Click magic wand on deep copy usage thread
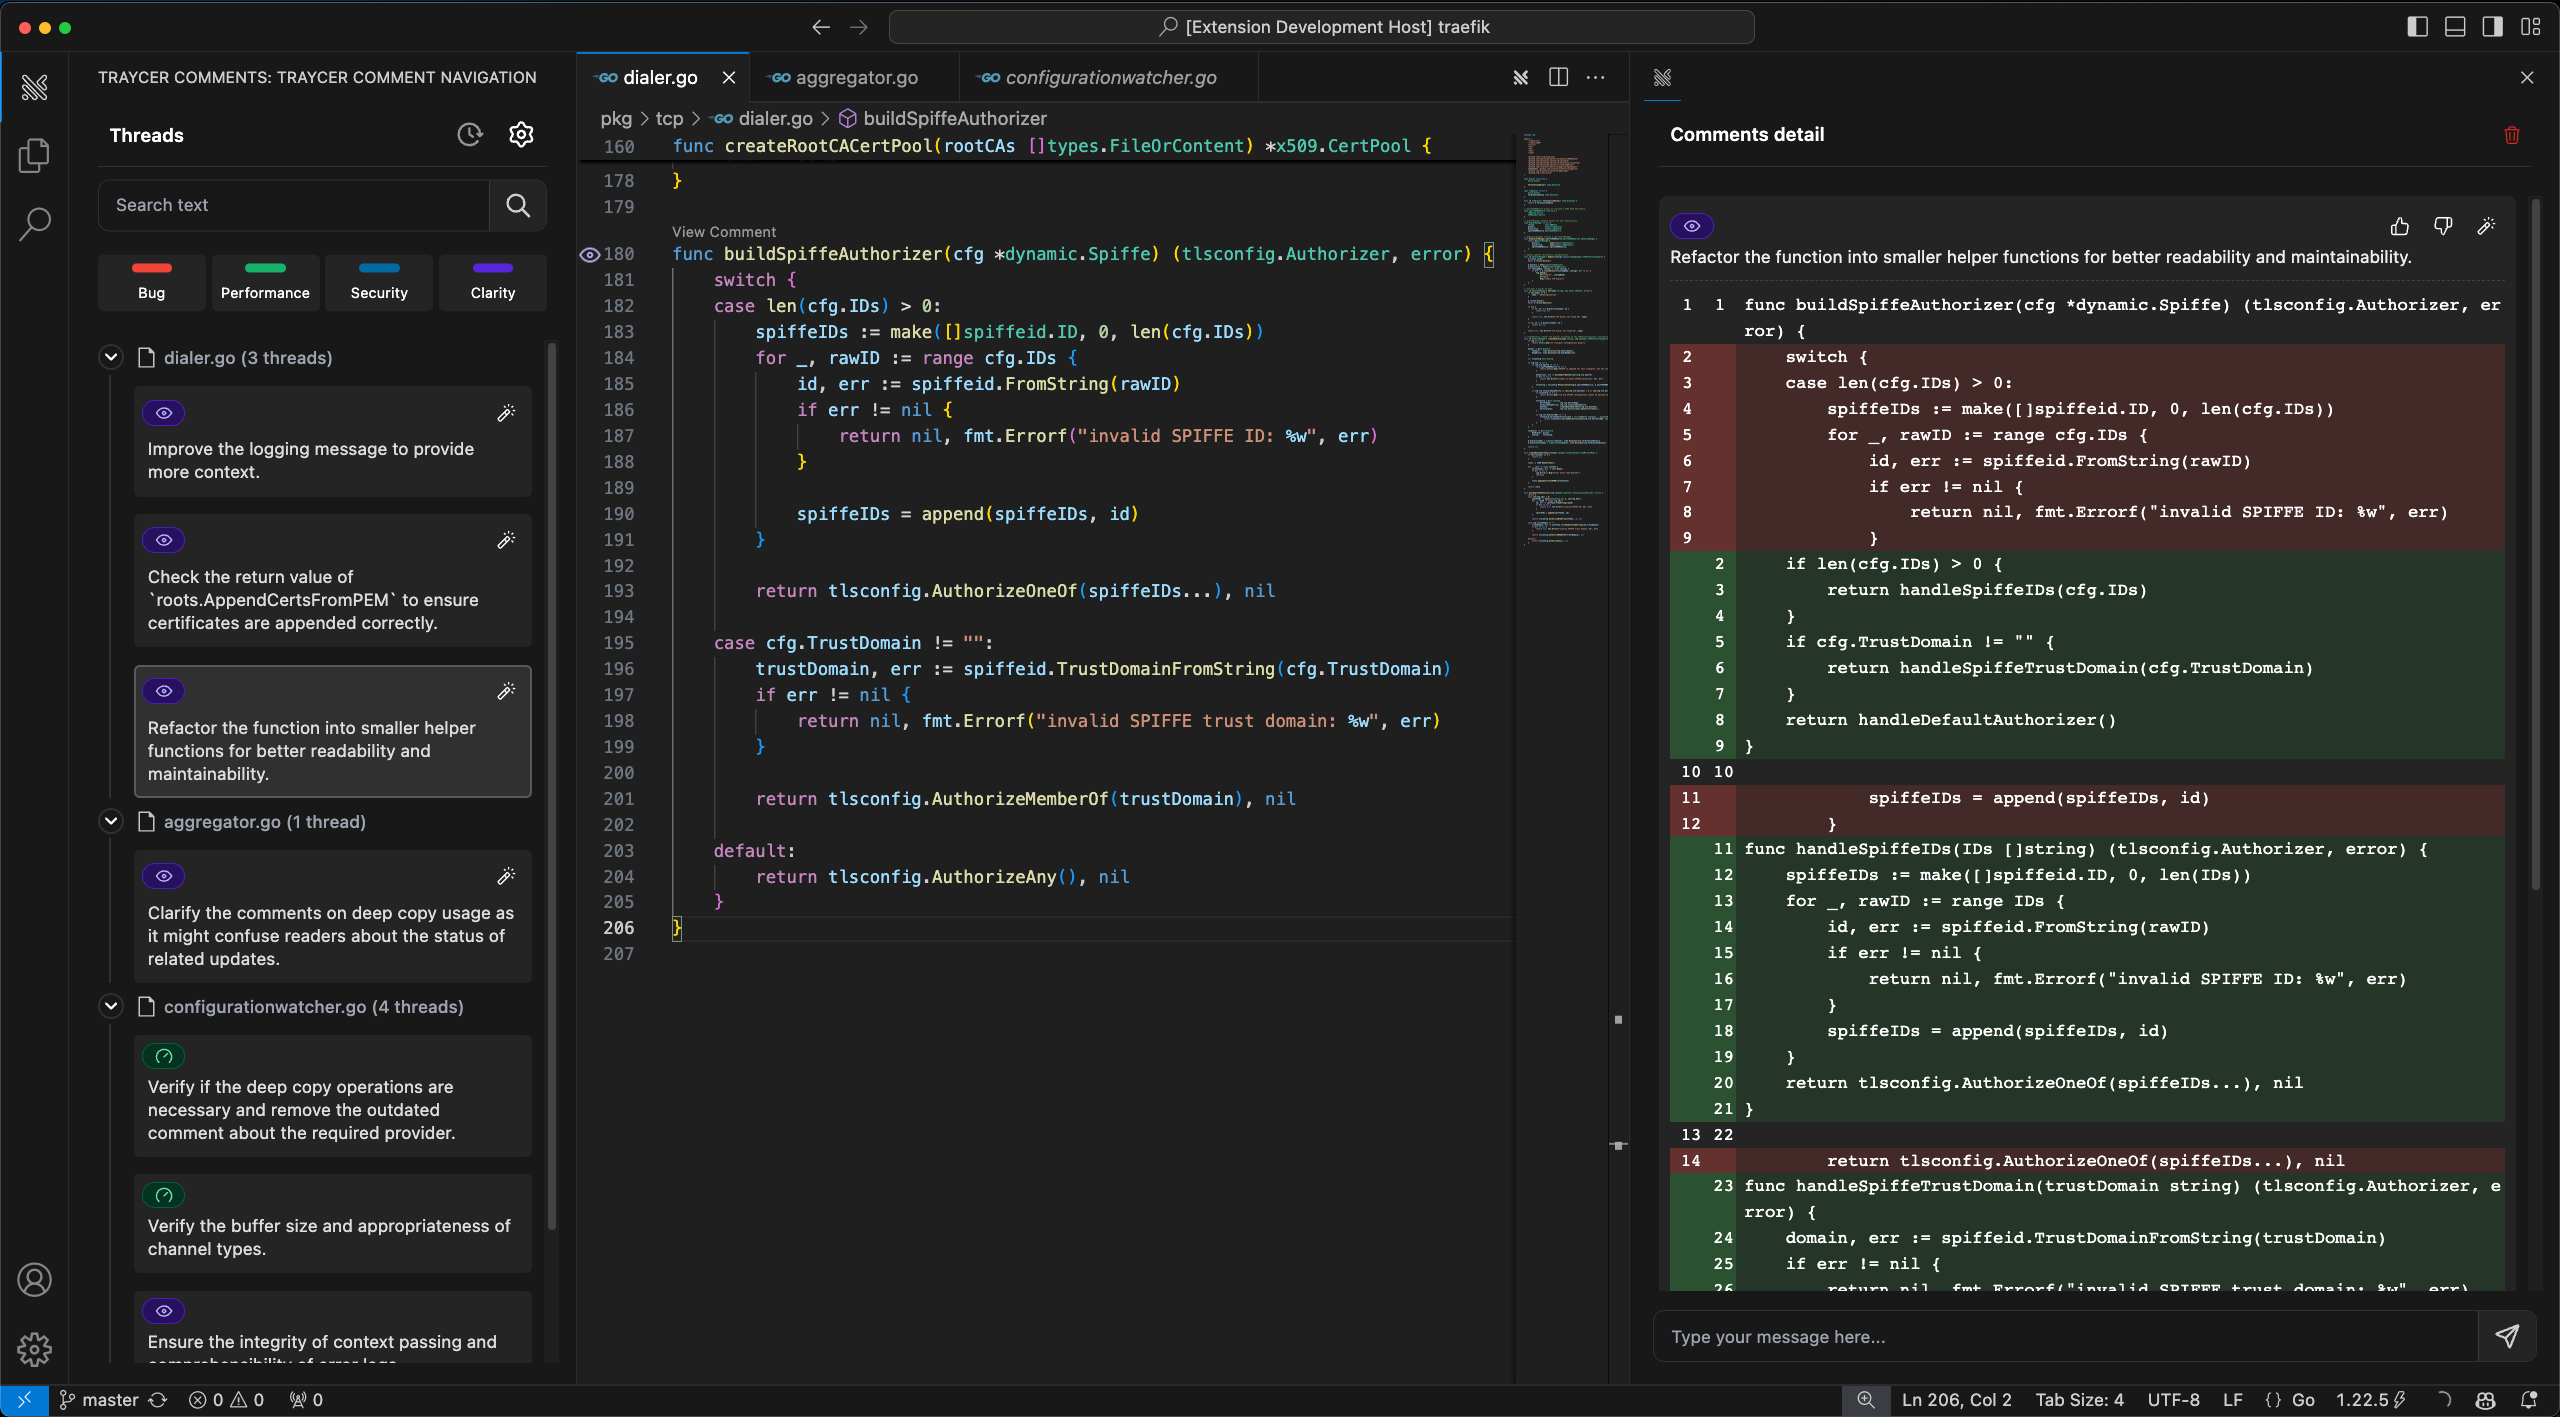Viewport: 2560px width, 1417px height. click(507, 876)
